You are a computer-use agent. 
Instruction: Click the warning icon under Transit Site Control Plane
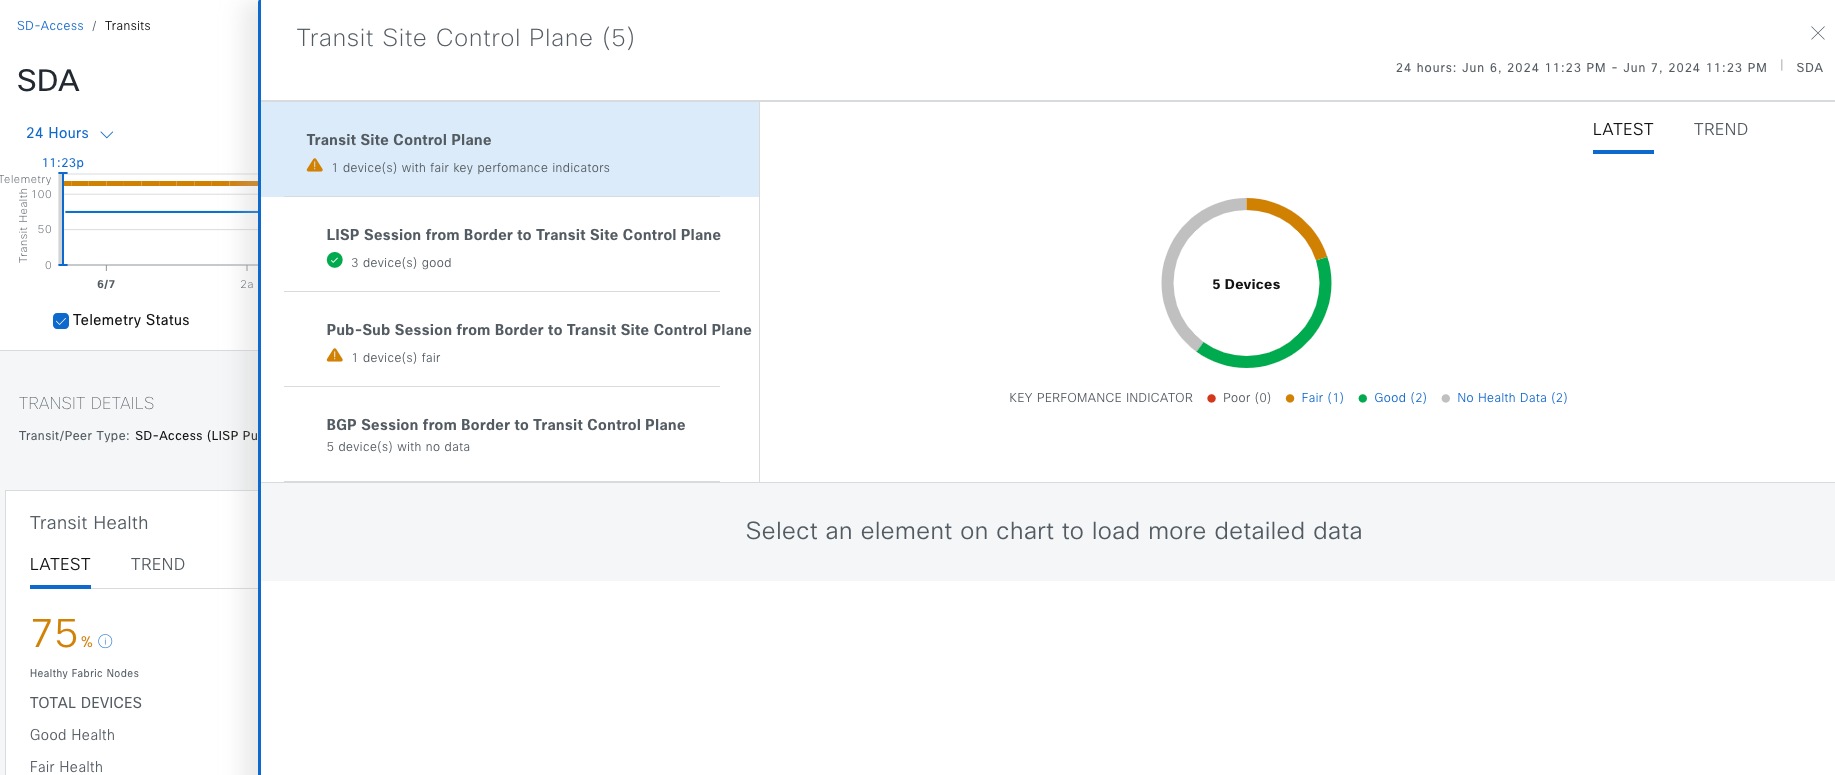click(x=315, y=166)
